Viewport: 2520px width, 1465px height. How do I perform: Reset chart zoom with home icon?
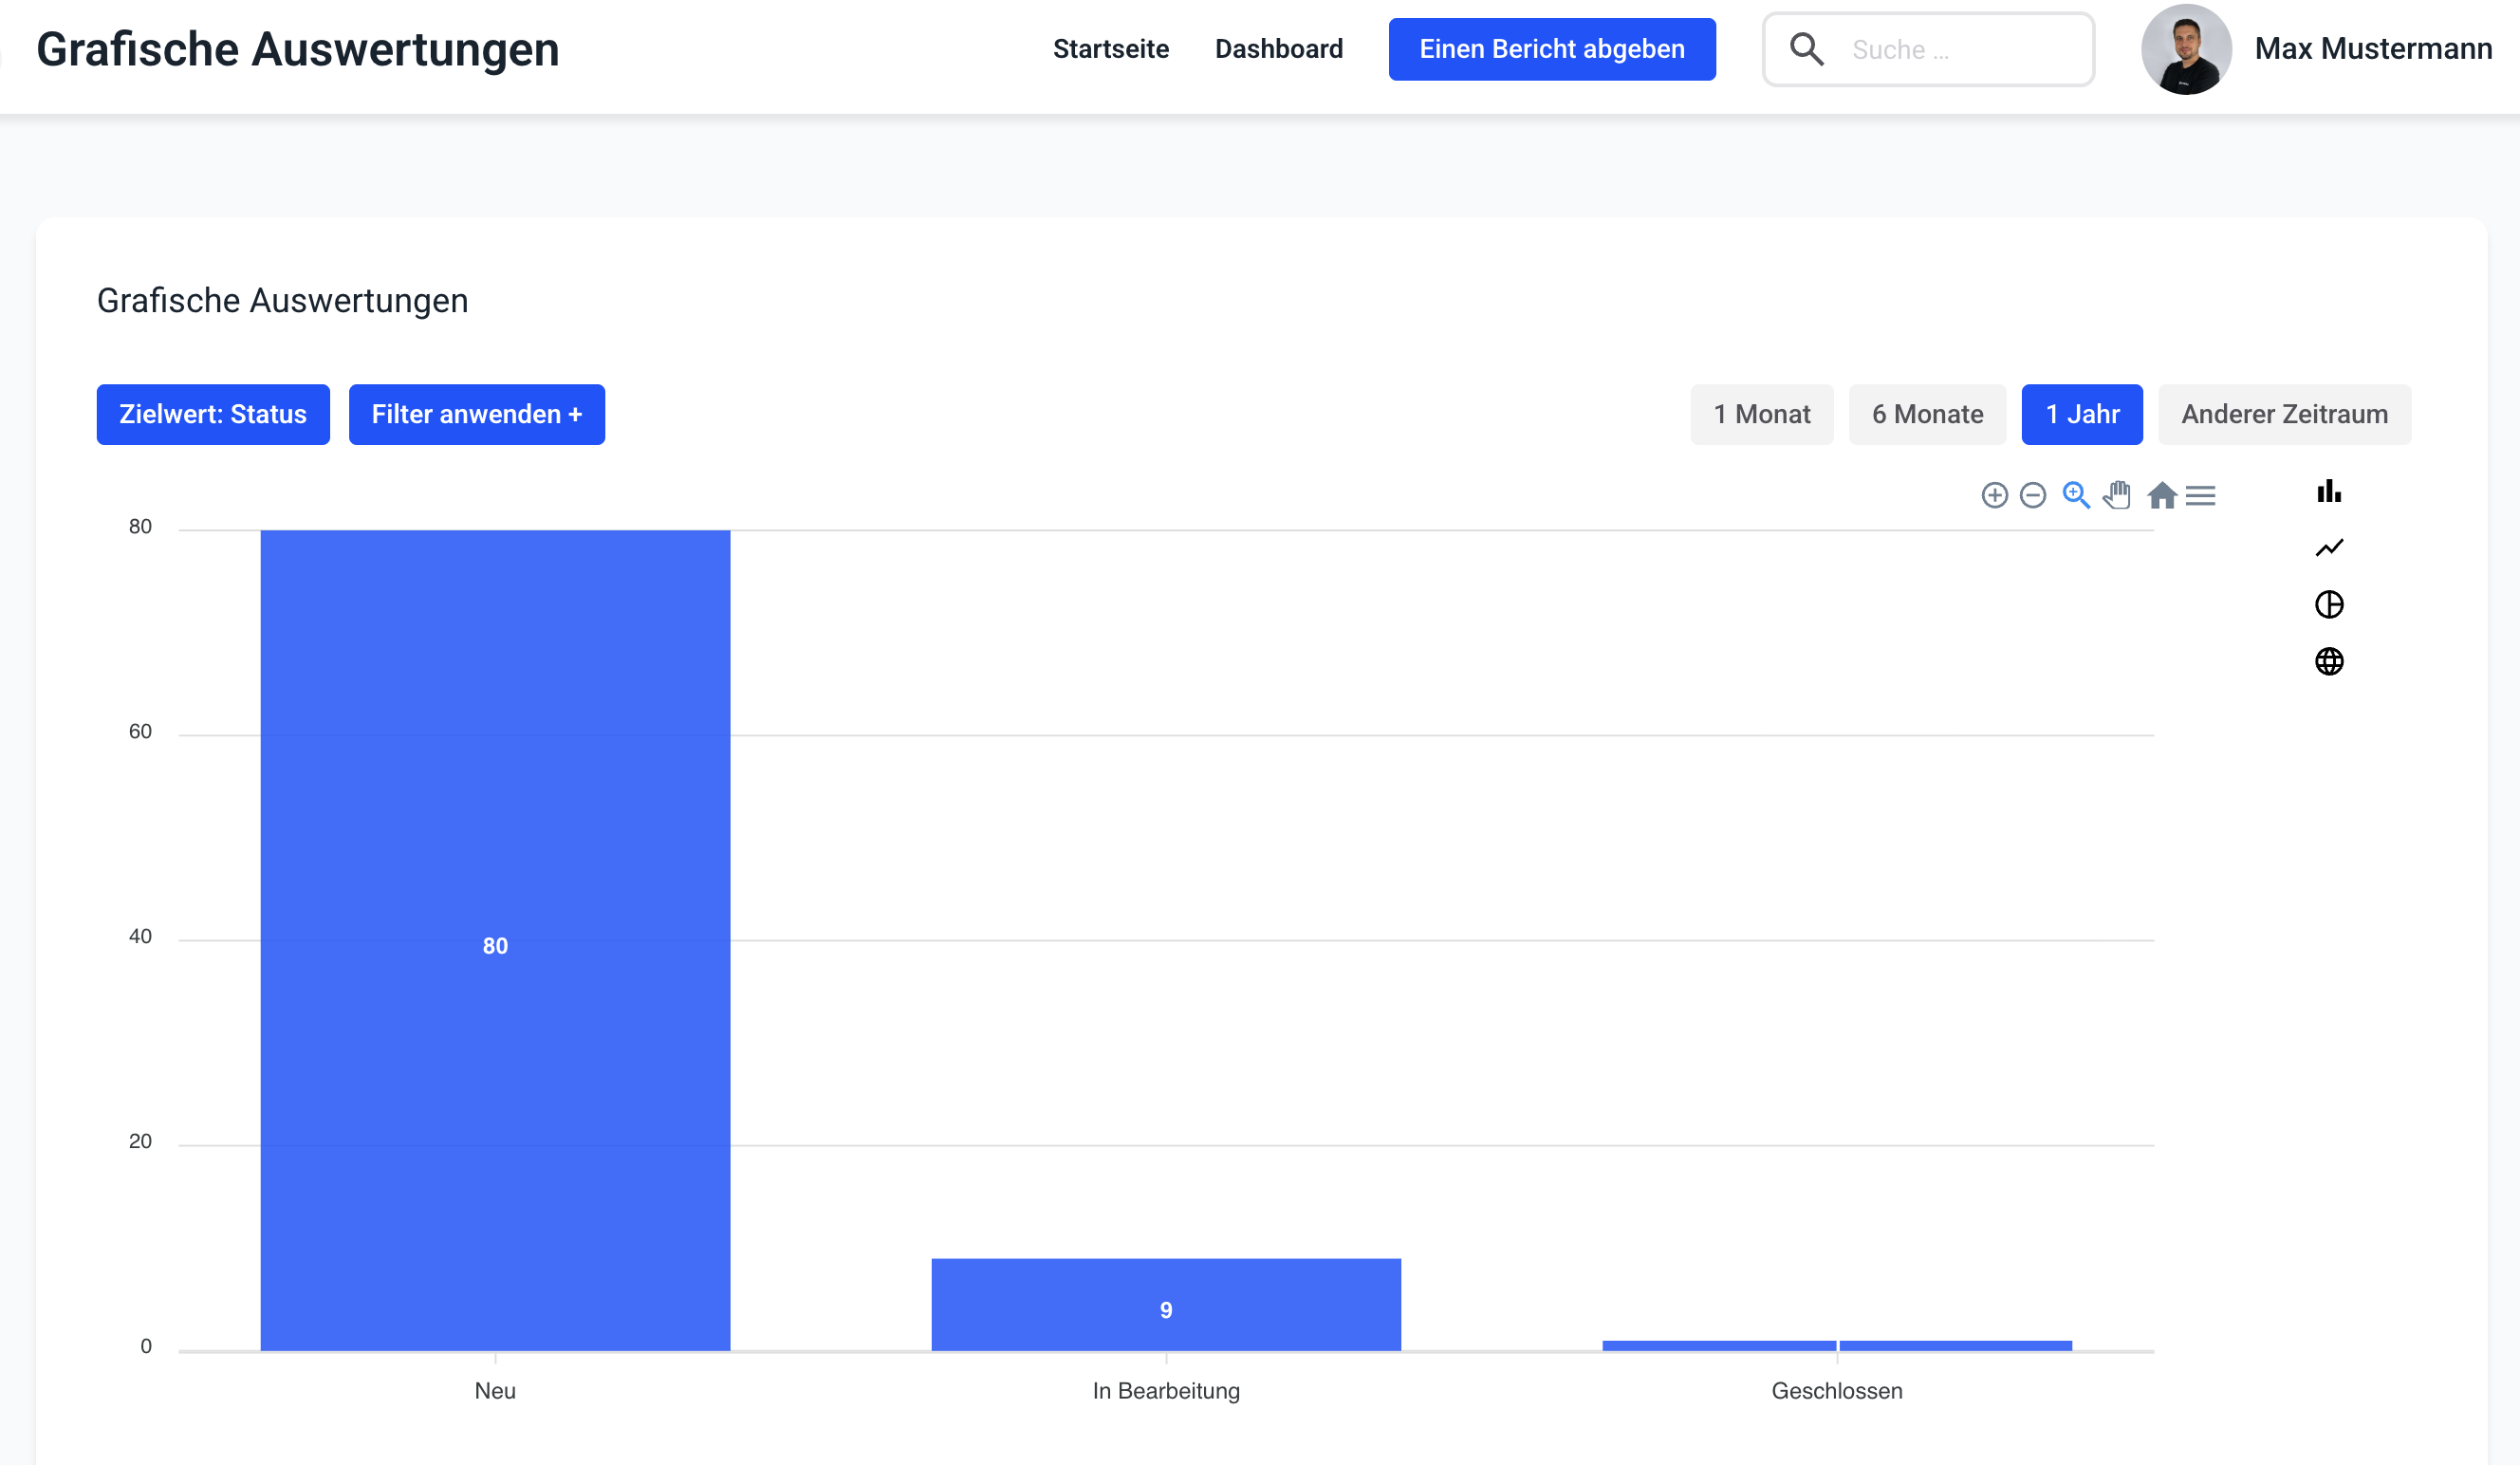[2161, 495]
